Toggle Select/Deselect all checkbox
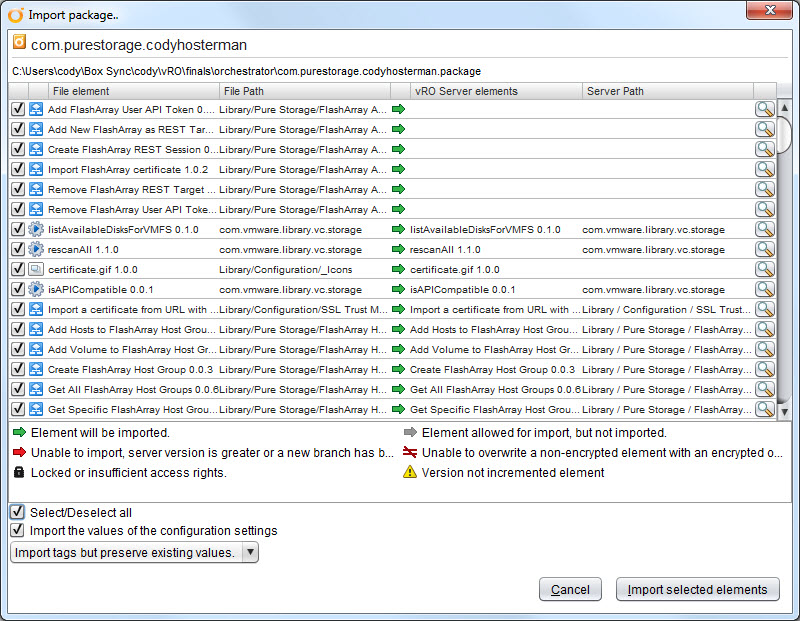800x621 pixels. pyautogui.click(x=17, y=512)
